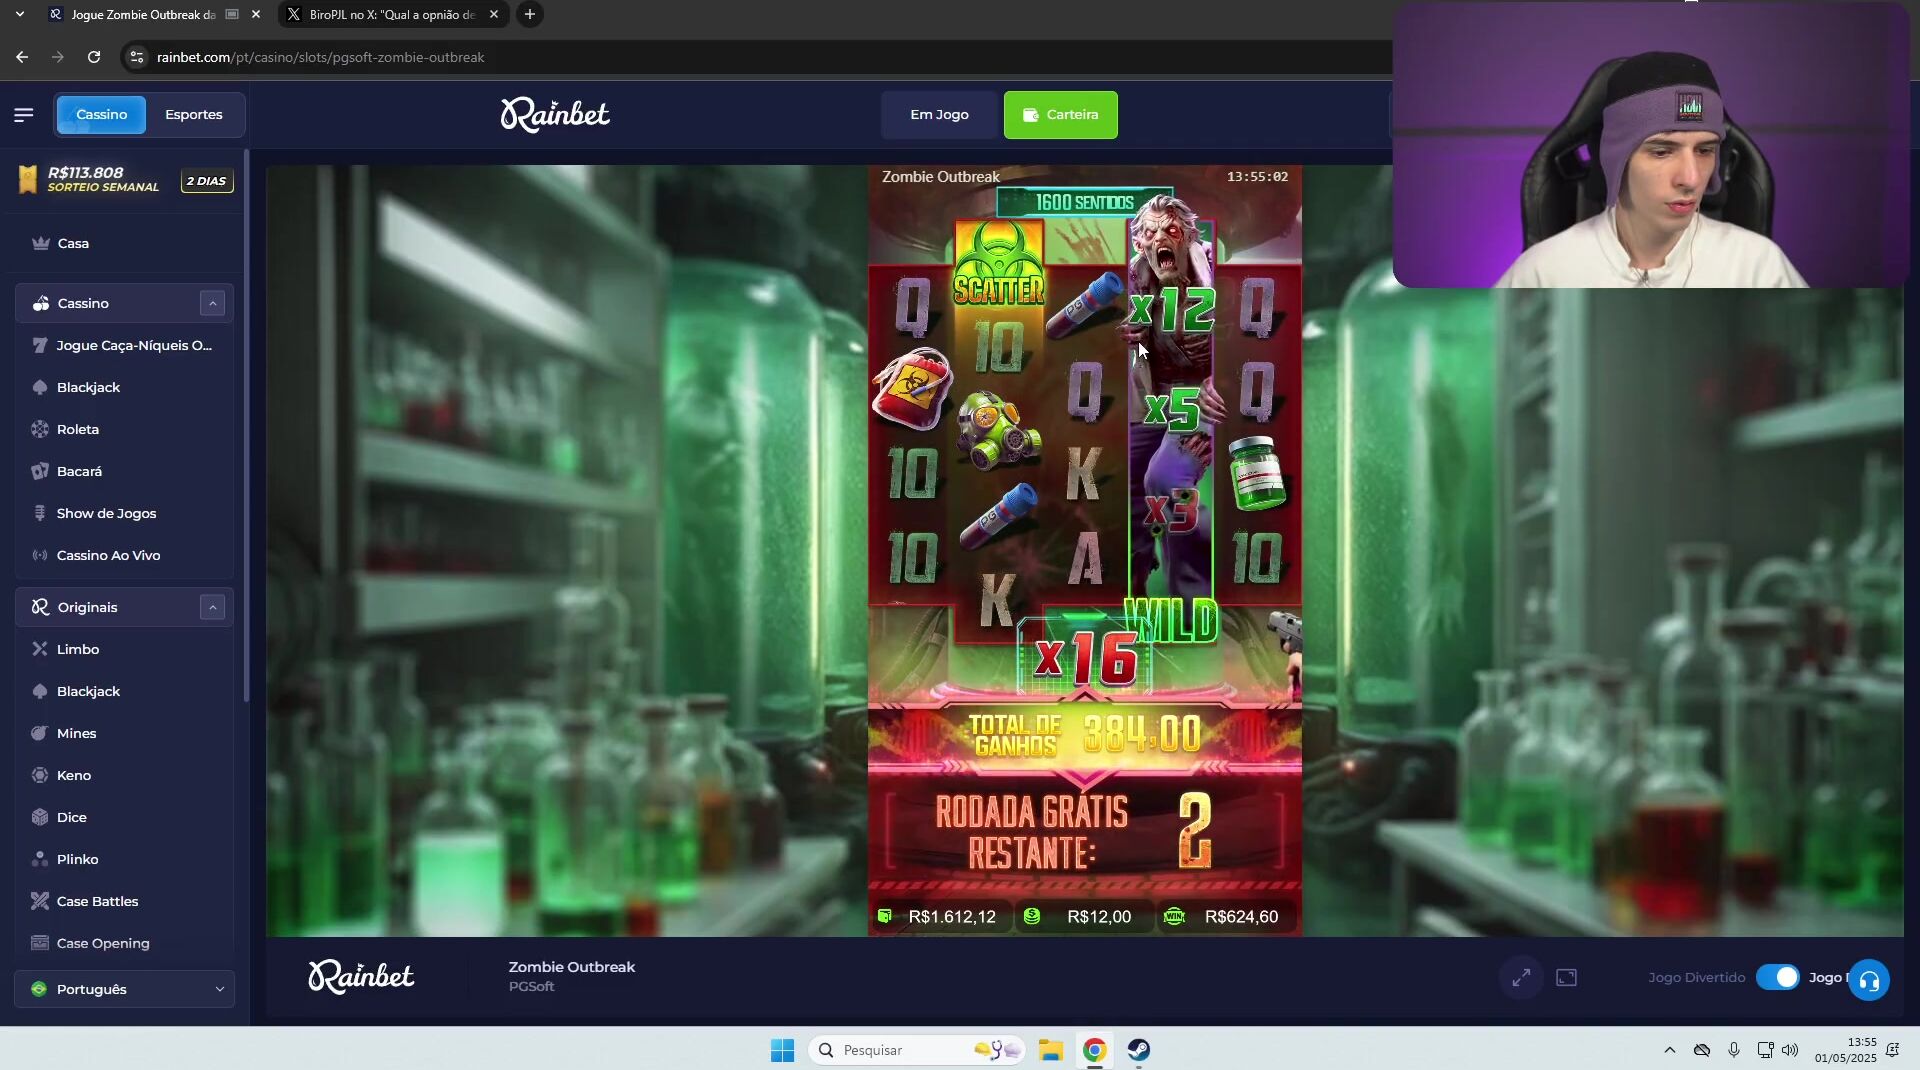
Task: Show hidden tray icons chevron
Action: [x=1669, y=1050]
